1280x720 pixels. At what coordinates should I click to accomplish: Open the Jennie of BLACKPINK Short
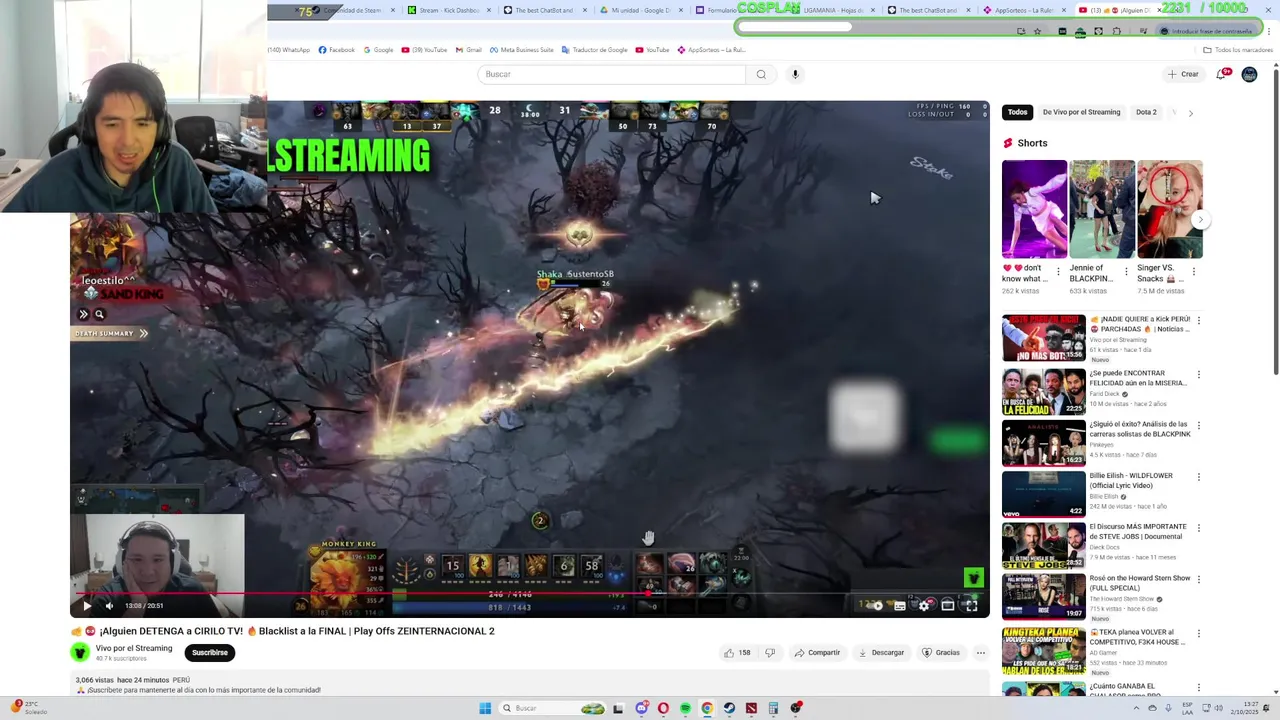1102,209
